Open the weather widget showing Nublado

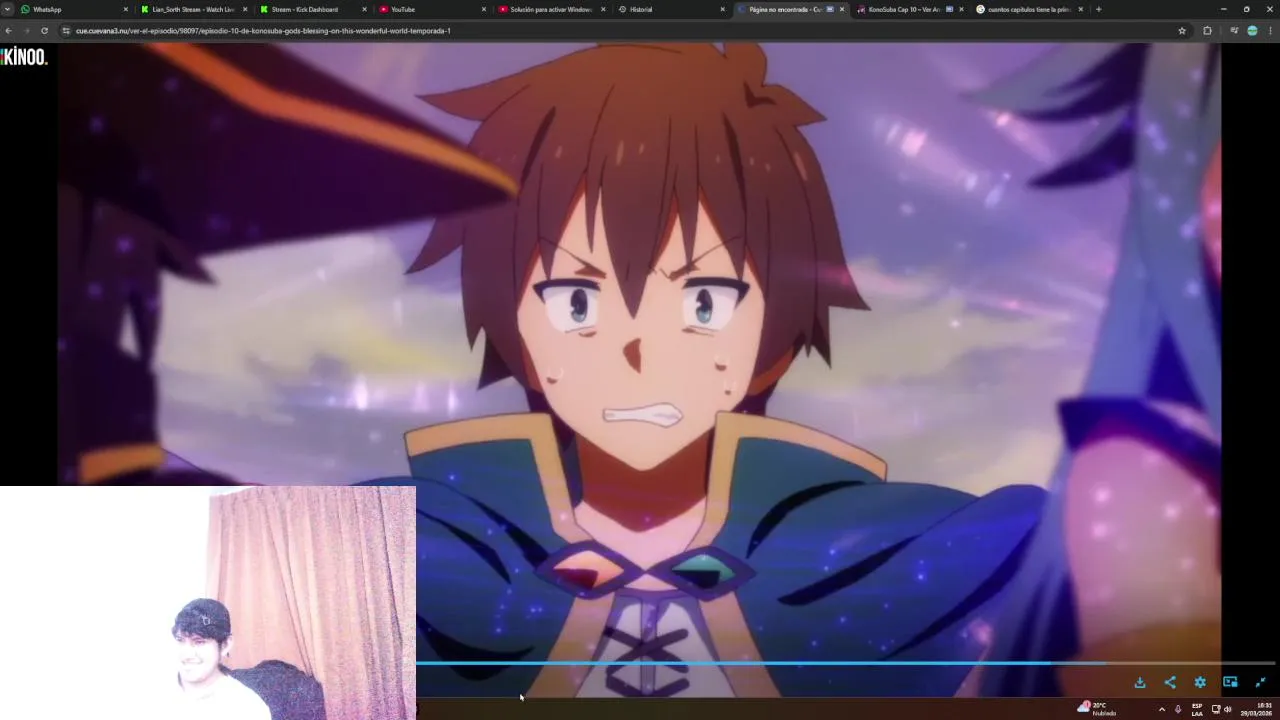(x=1097, y=709)
